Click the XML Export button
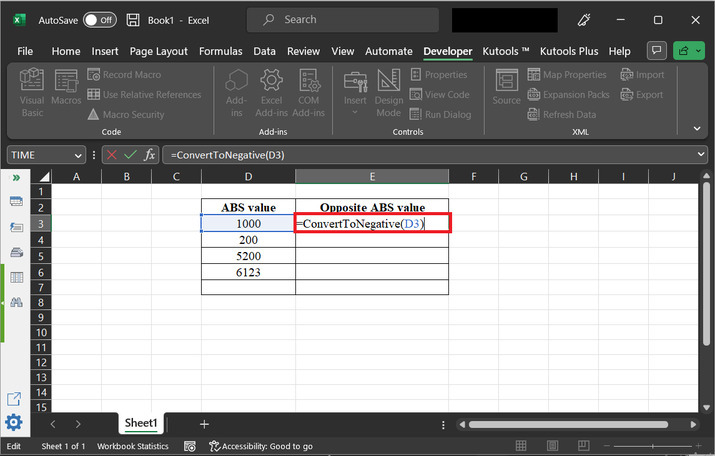The width and height of the screenshot is (715, 456). [x=642, y=94]
